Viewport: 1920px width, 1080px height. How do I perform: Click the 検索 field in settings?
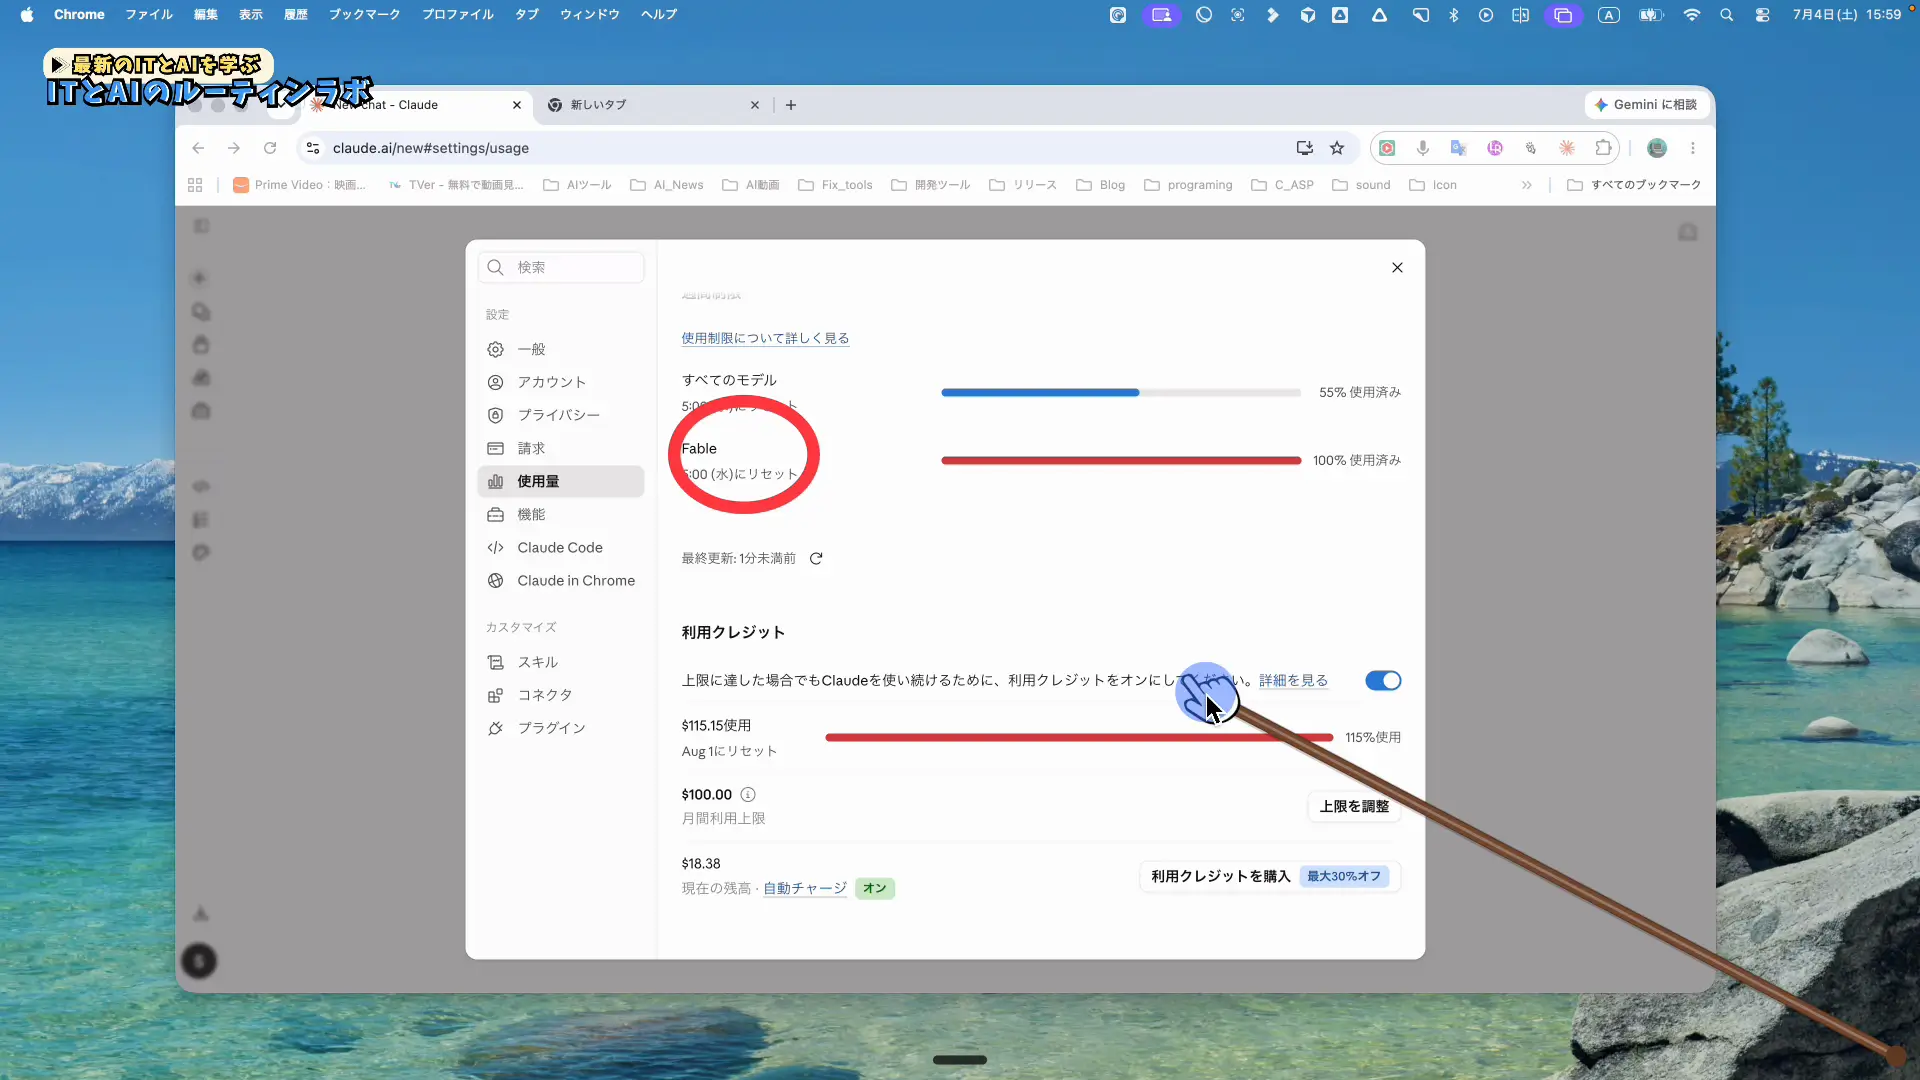point(561,267)
